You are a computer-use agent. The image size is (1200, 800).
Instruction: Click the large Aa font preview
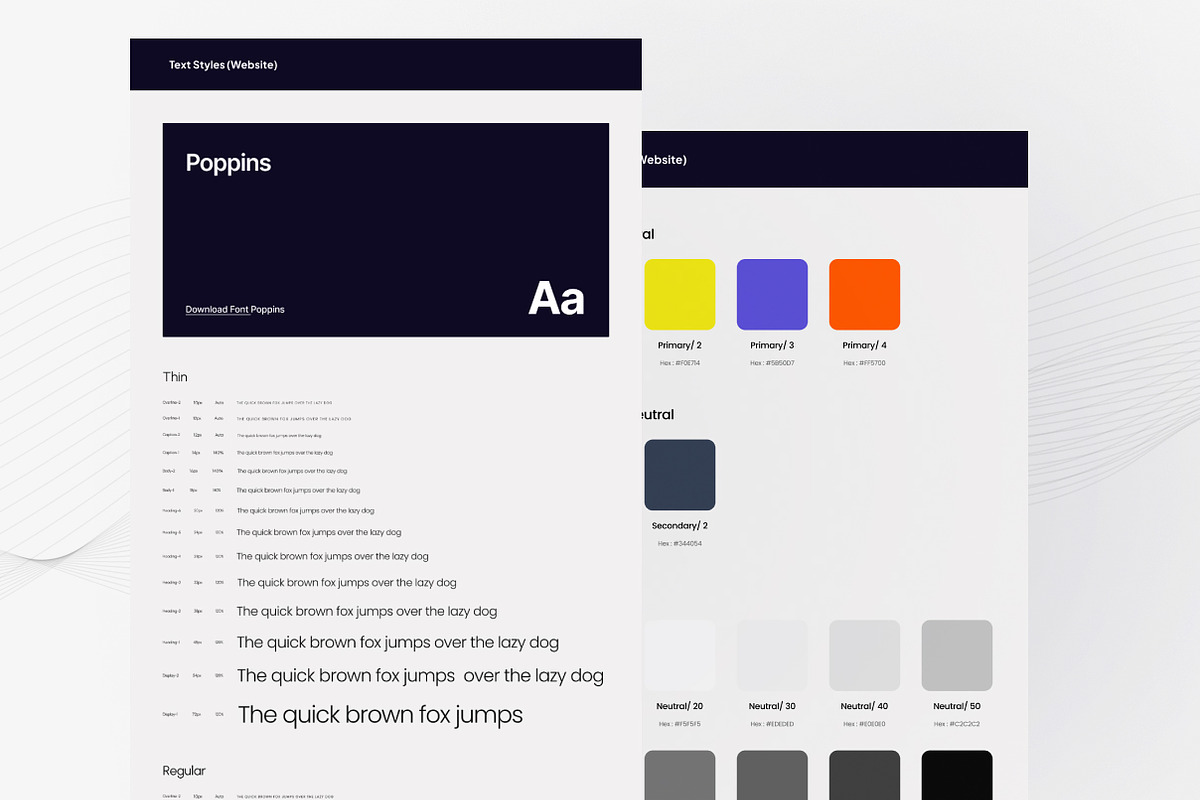[556, 298]
